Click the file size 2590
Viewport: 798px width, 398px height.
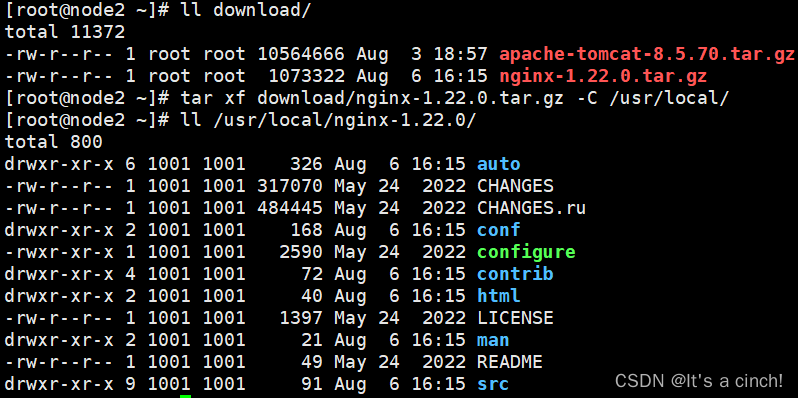[x=301, y=252]
